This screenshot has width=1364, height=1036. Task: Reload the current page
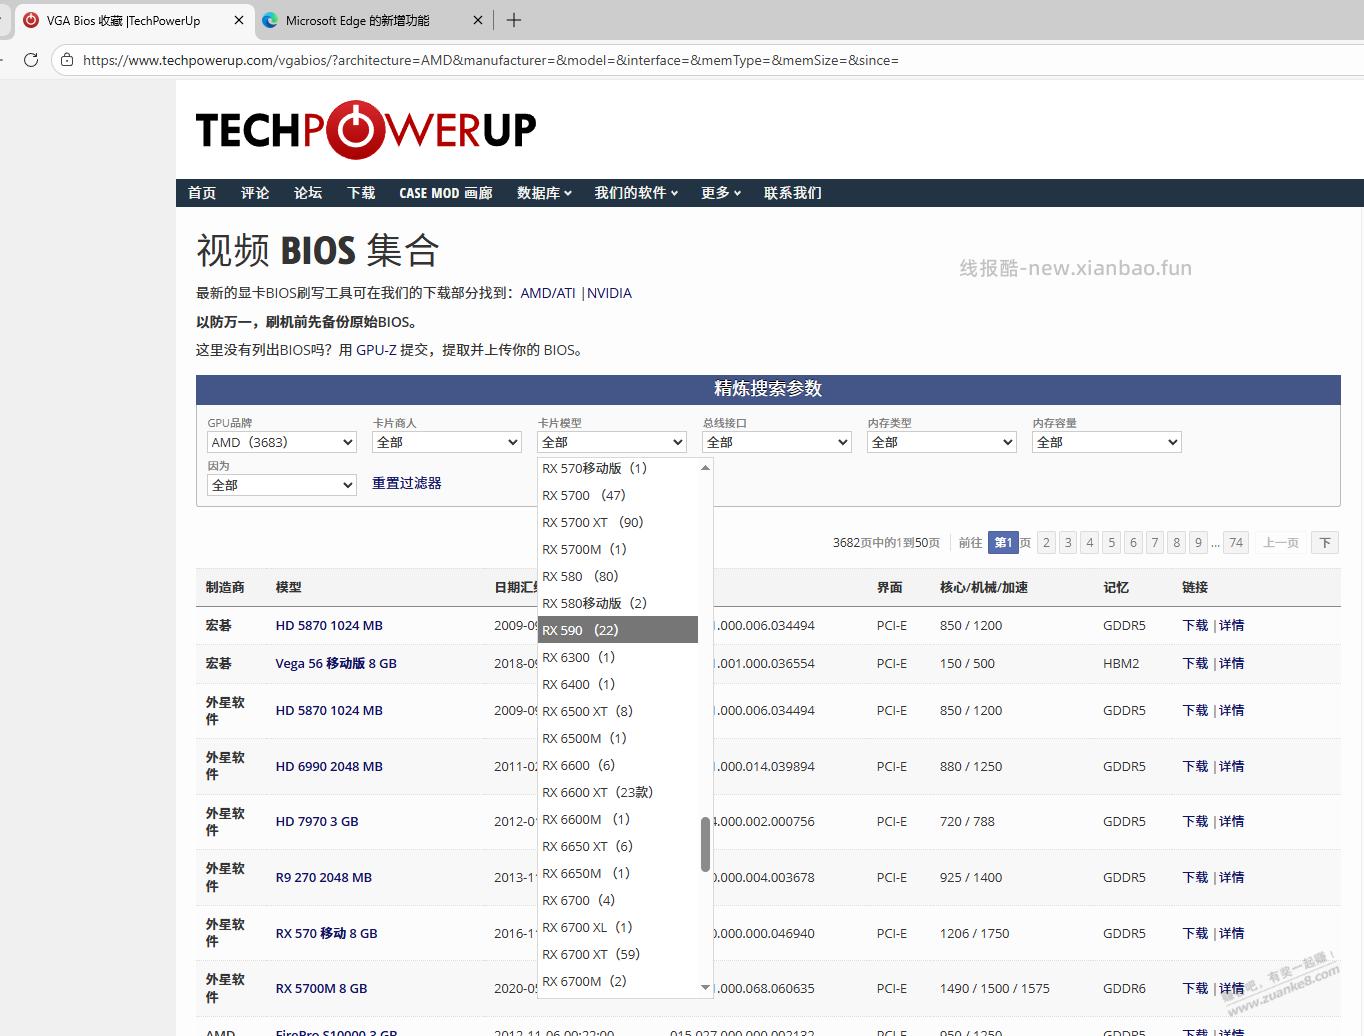click(31, 60)
